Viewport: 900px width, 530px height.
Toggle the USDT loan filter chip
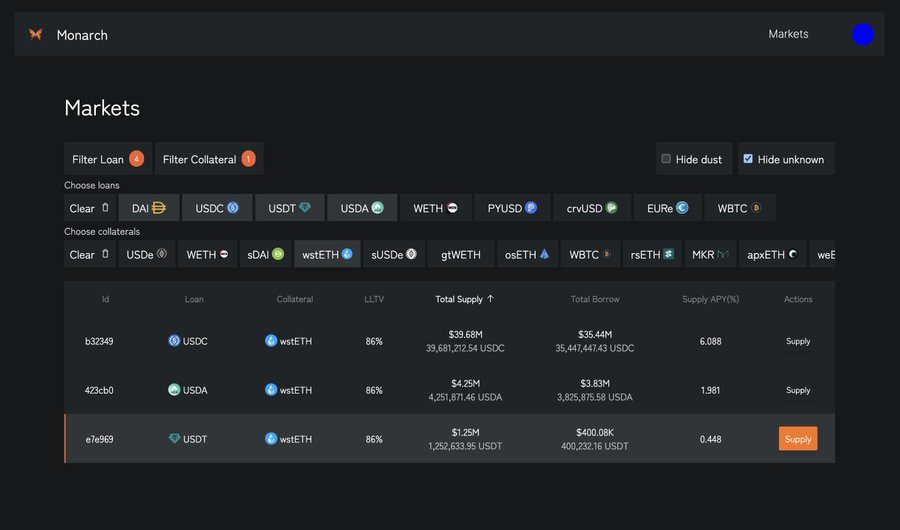(289, 208)
